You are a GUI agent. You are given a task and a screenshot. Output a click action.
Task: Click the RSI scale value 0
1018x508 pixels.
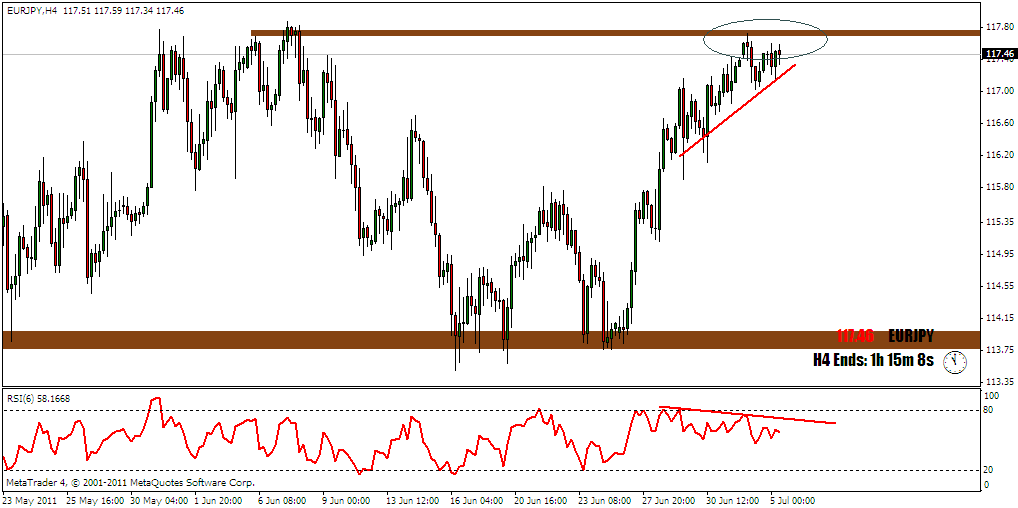pos(988,485)
